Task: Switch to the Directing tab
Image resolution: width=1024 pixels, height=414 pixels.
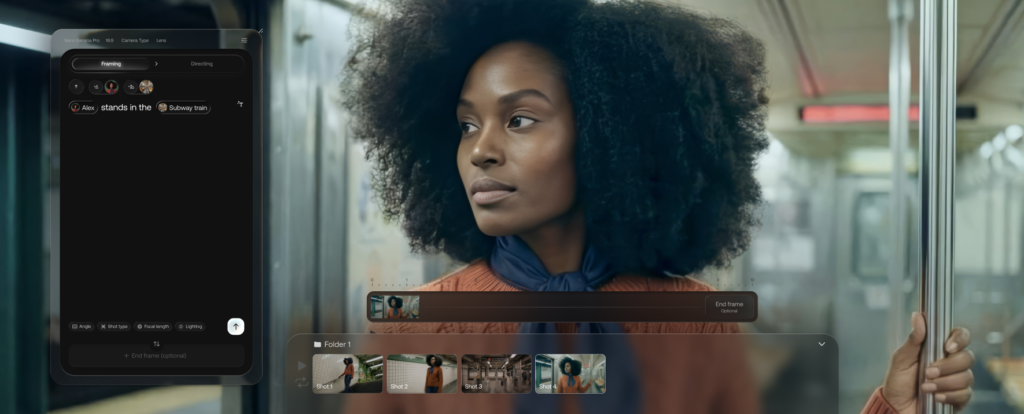Action: [202, 64]
